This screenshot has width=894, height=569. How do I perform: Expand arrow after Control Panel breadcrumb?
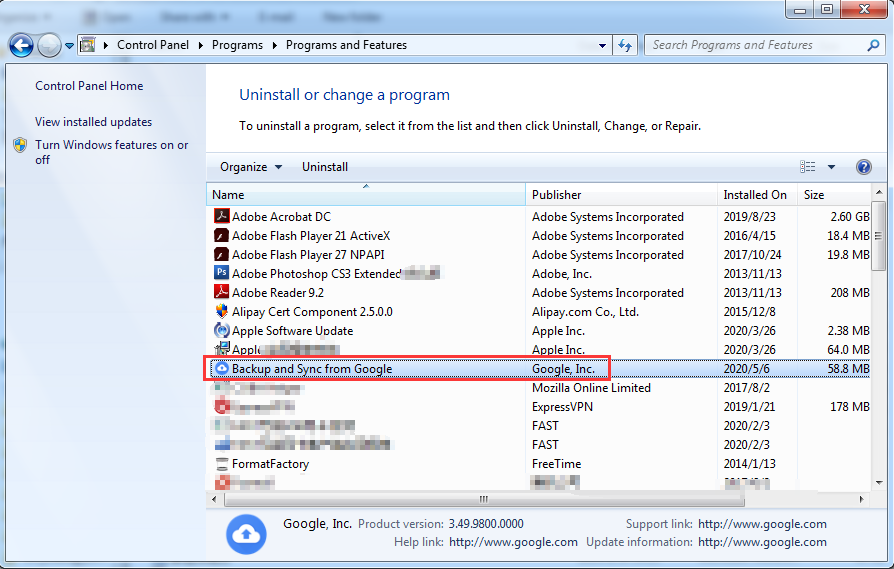(x=201, y=46)
